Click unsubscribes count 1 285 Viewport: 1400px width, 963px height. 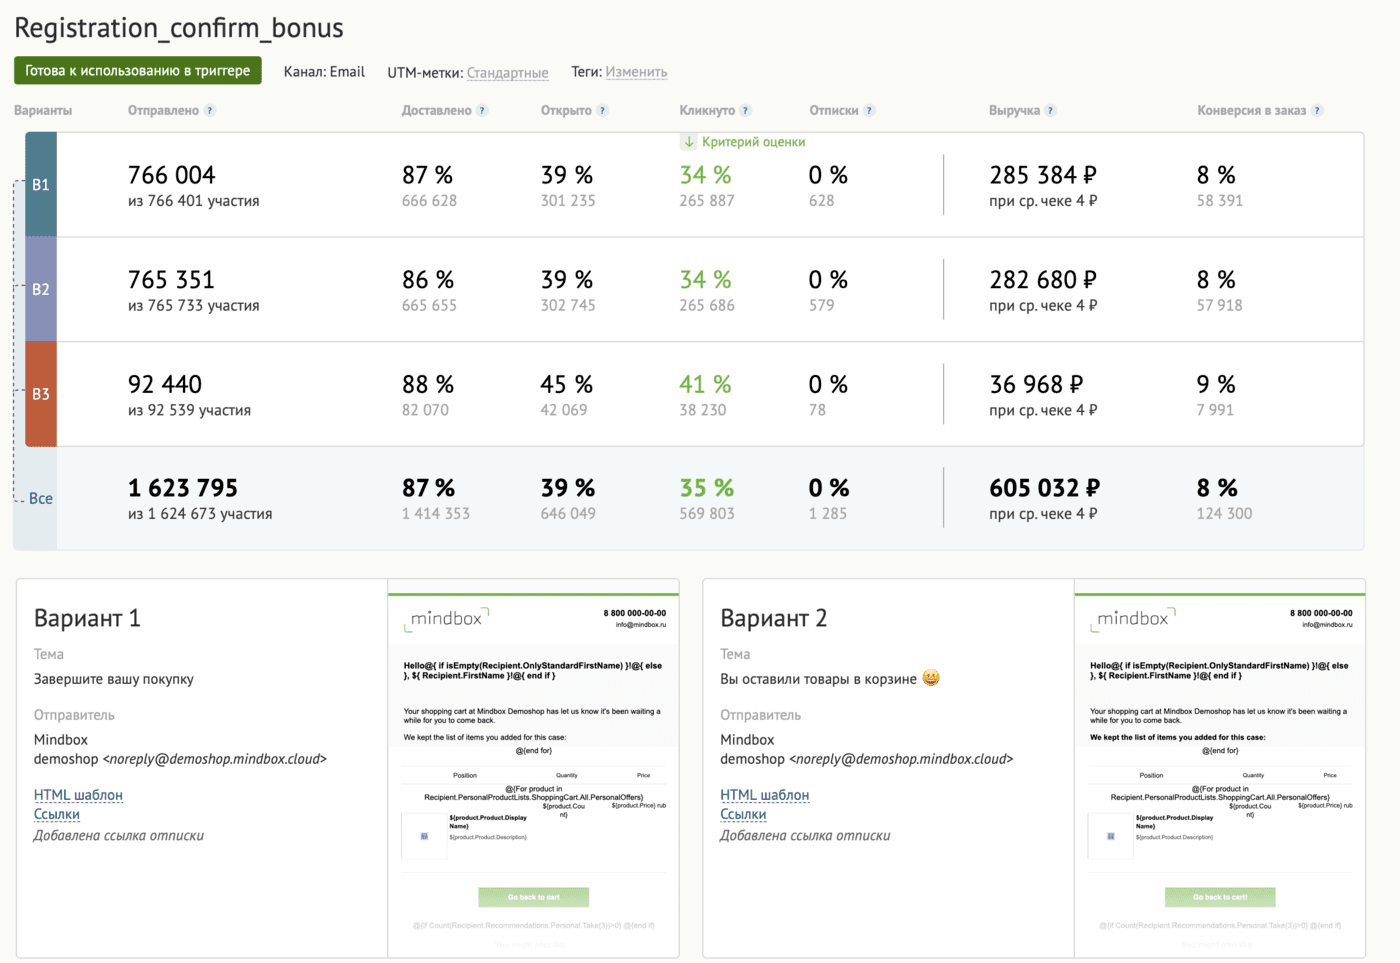[x=828, y=514]
